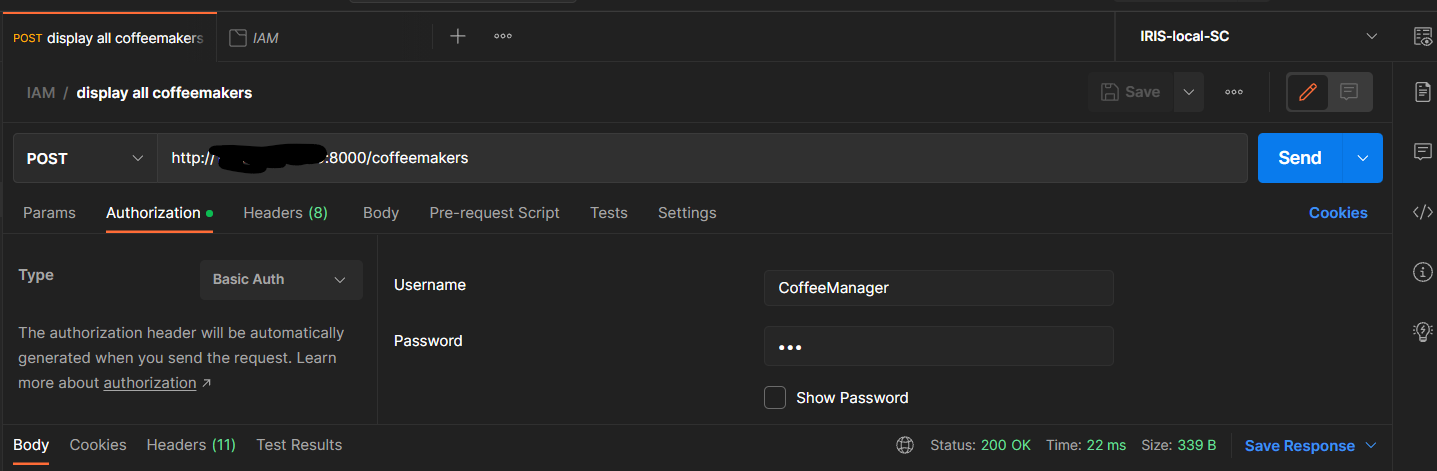Open the comments icon in right sidebar
This screenshot has width=1437, height=471.
1422,152
